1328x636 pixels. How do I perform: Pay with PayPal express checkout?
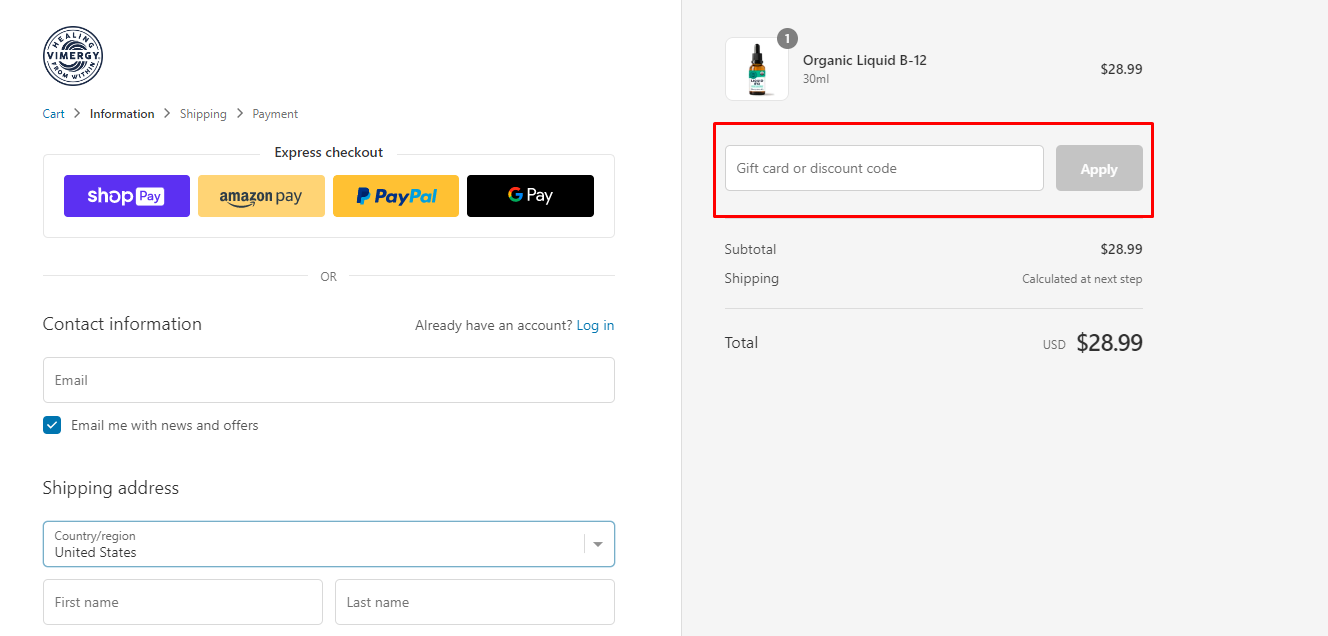tap(396, 196)
